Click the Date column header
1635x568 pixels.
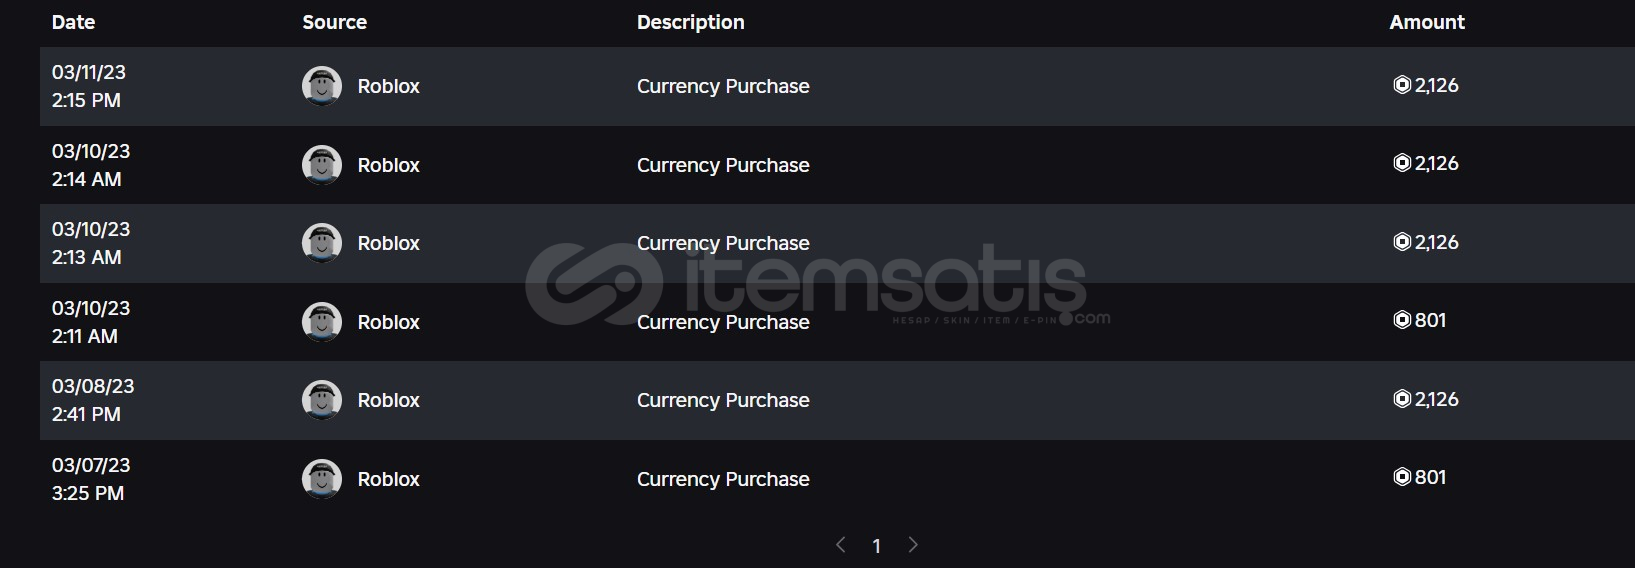pos(73,22)
